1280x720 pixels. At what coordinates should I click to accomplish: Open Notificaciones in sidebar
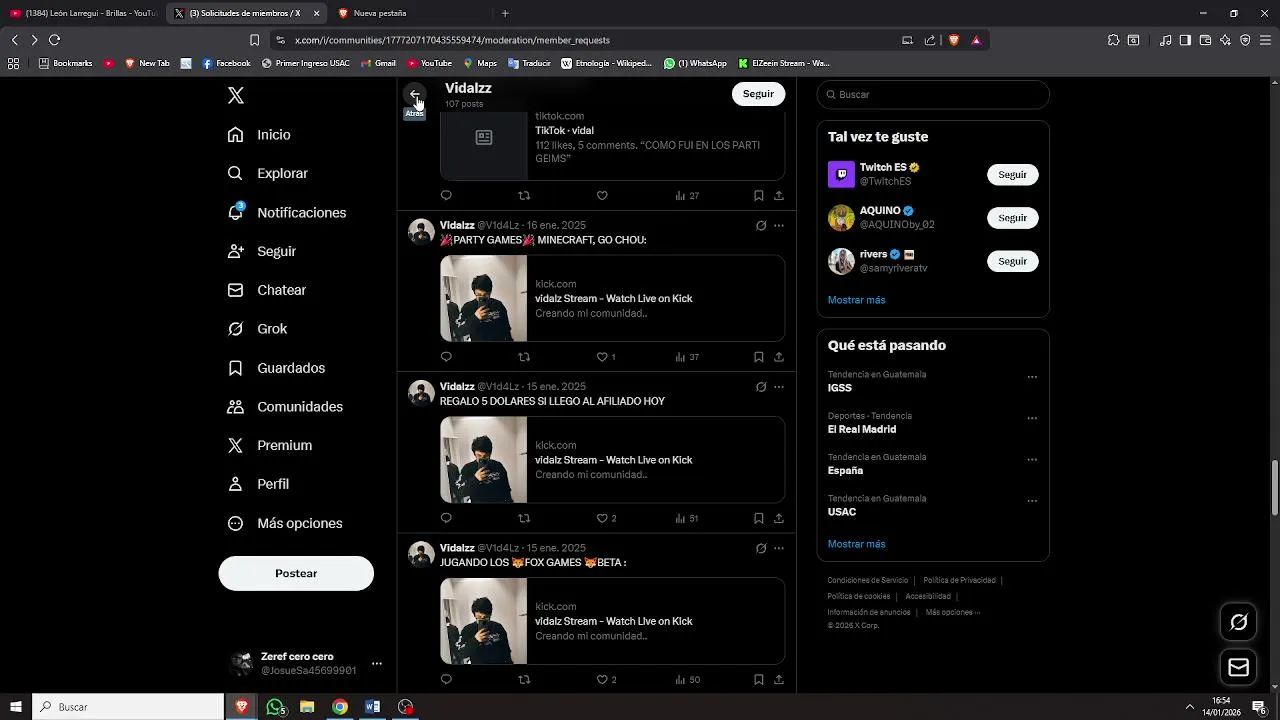click(287, 213)
